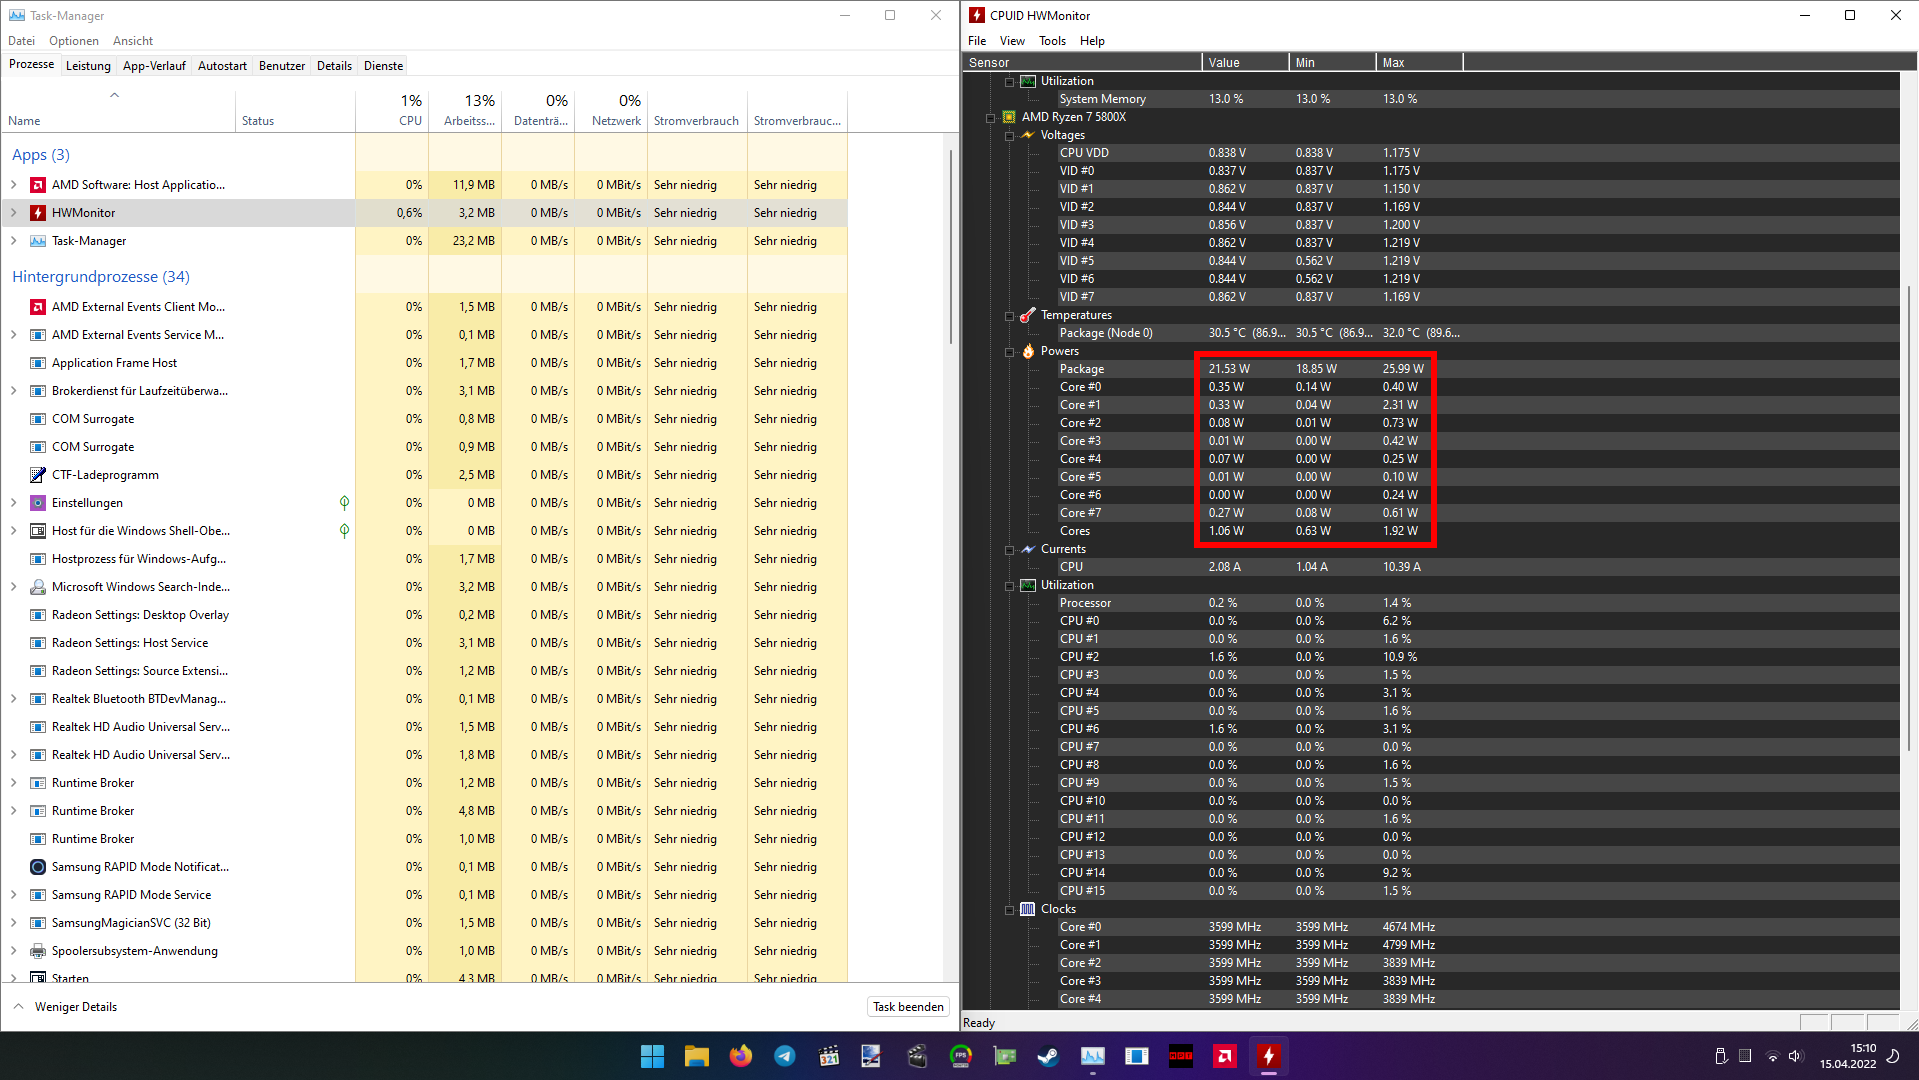Open the Tools menu in HWMonitor
Image resolution: width=1919 pixels, height=1080 pixels.
point(1052,40)
